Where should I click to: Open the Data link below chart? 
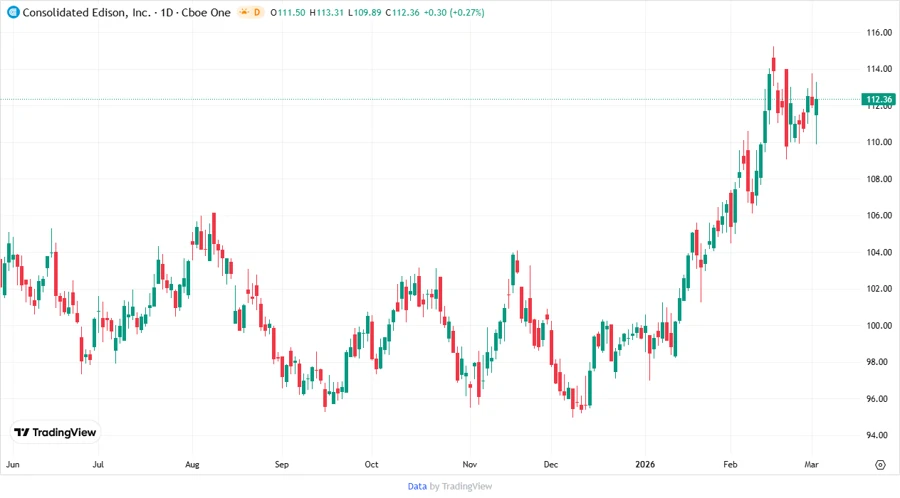pos(417,487)
